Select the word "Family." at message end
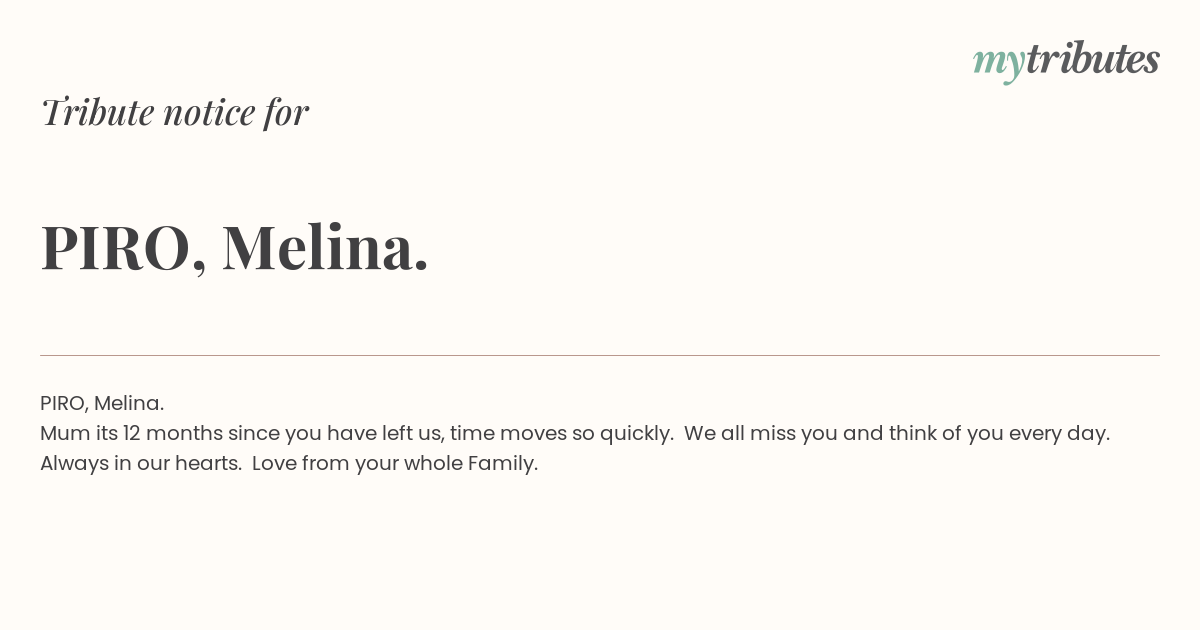Screen dimensions: 1200x630 click(x=503, y=464)
